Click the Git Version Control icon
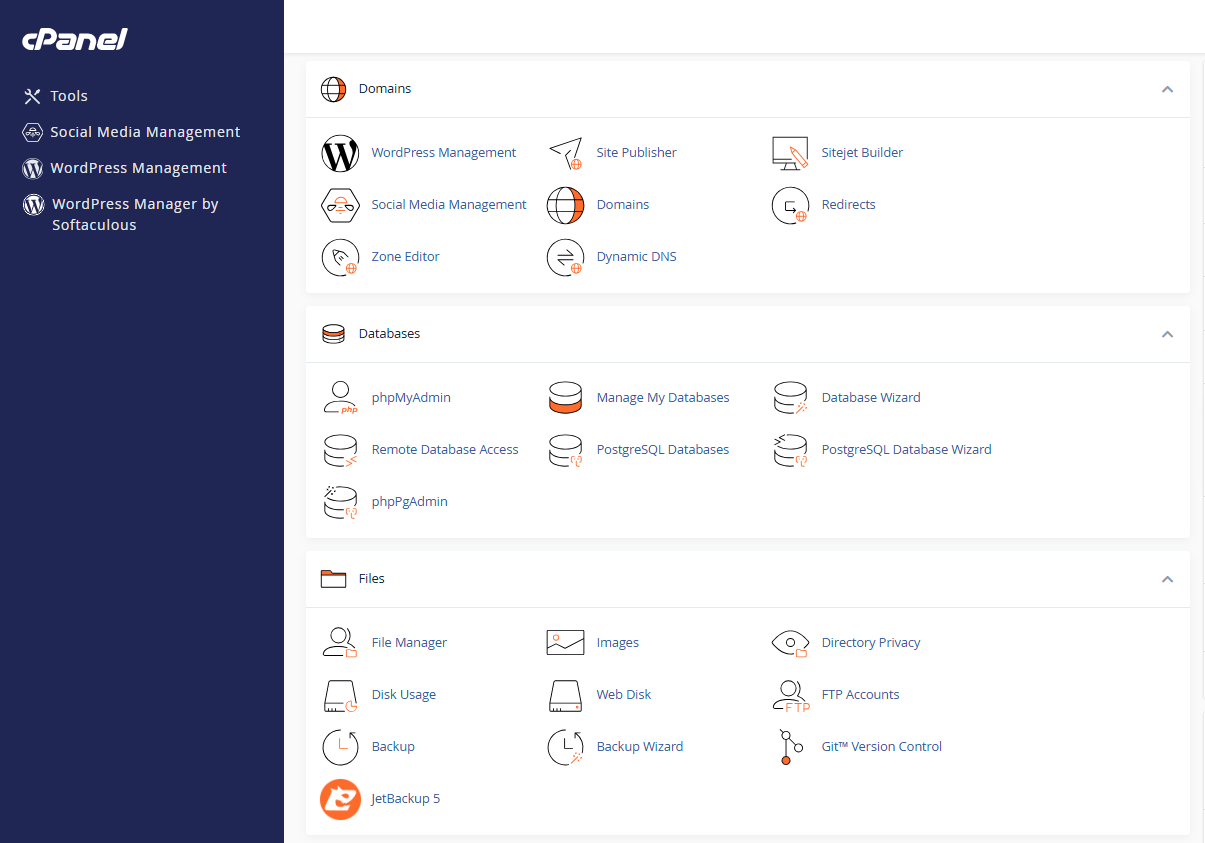This screenshot has height=843, width=1205. (x=790, y=747)
